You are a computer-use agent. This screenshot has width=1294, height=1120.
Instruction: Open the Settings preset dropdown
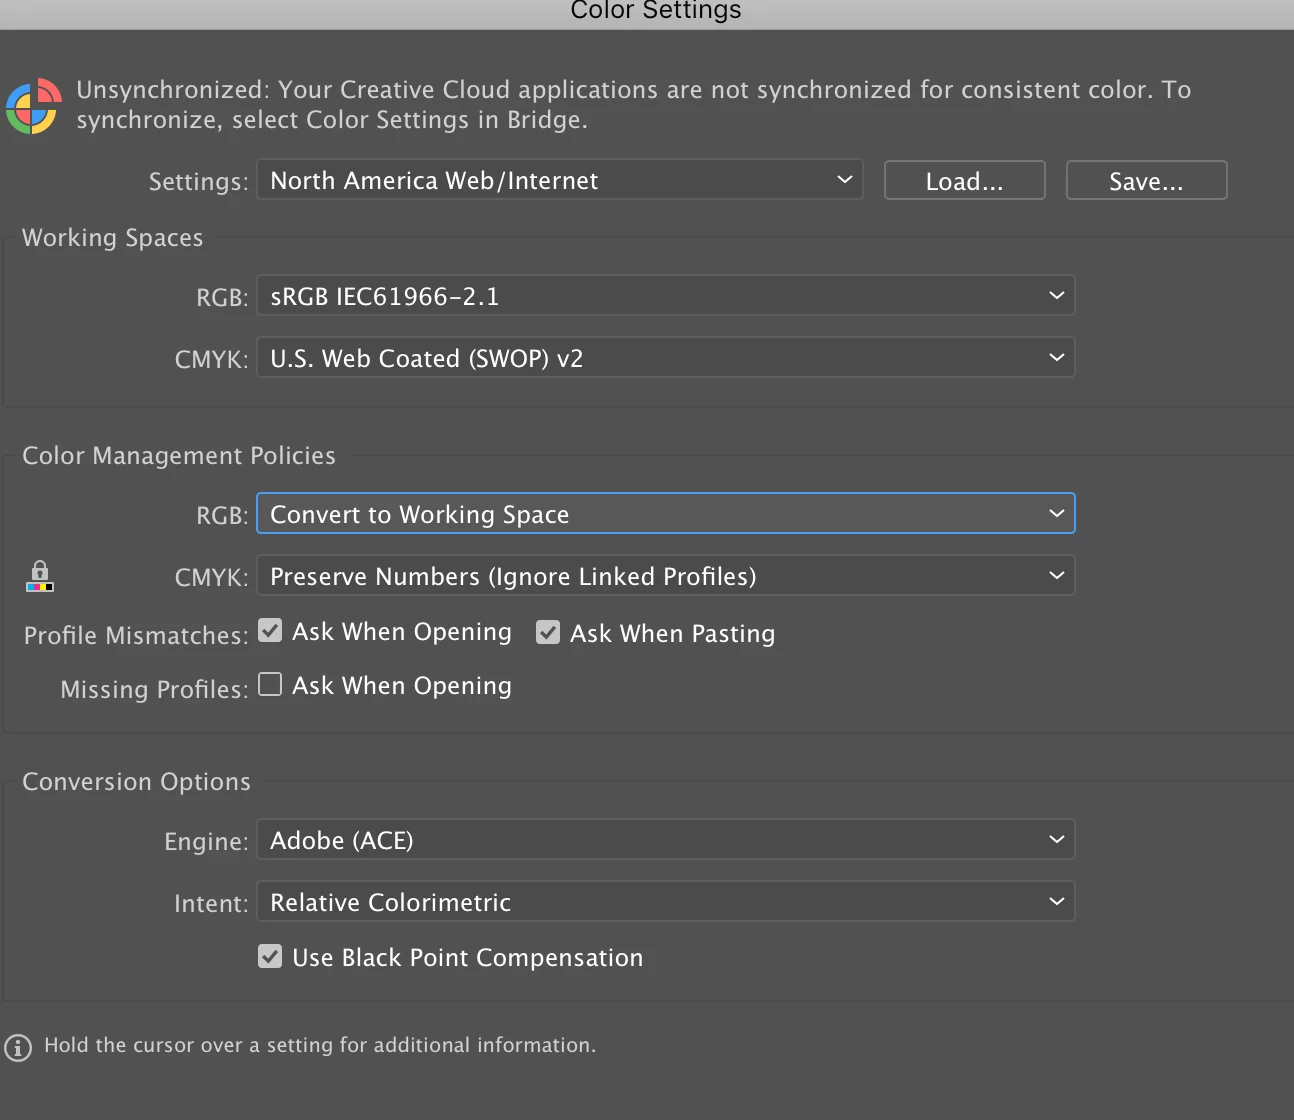(560, 180)
